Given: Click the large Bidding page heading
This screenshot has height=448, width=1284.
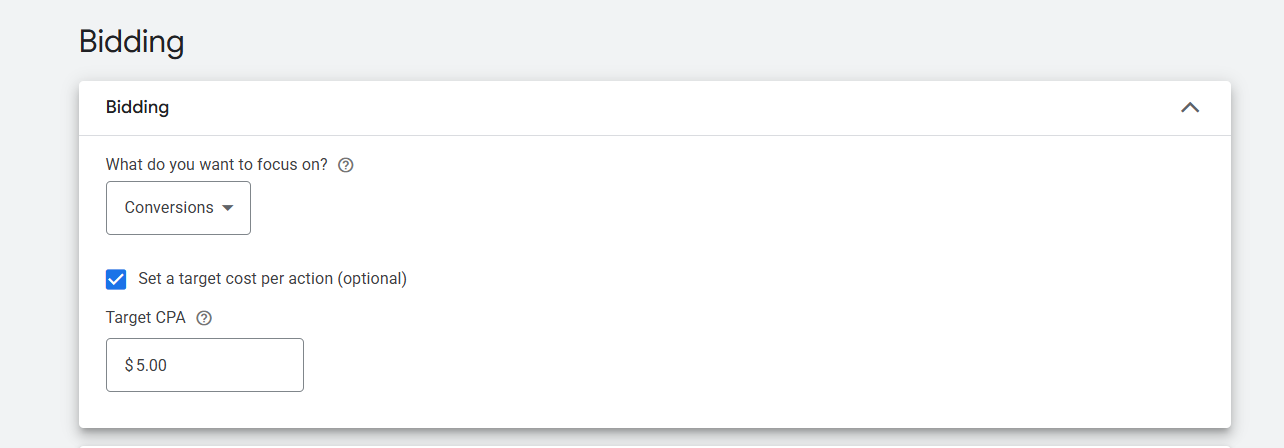Looking at the screenshot, I should (x=131, y=43).
